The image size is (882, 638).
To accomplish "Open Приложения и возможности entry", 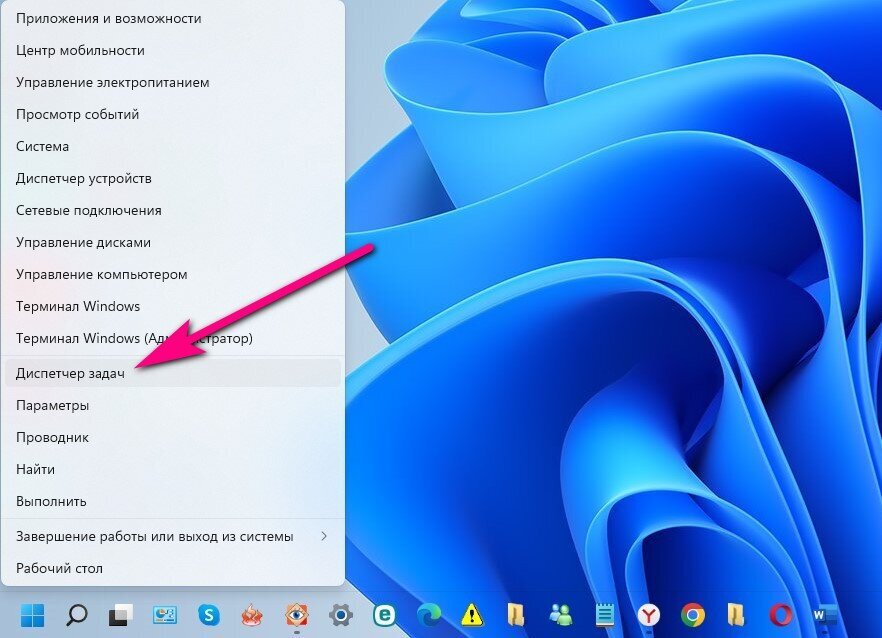I will point(172,19).
